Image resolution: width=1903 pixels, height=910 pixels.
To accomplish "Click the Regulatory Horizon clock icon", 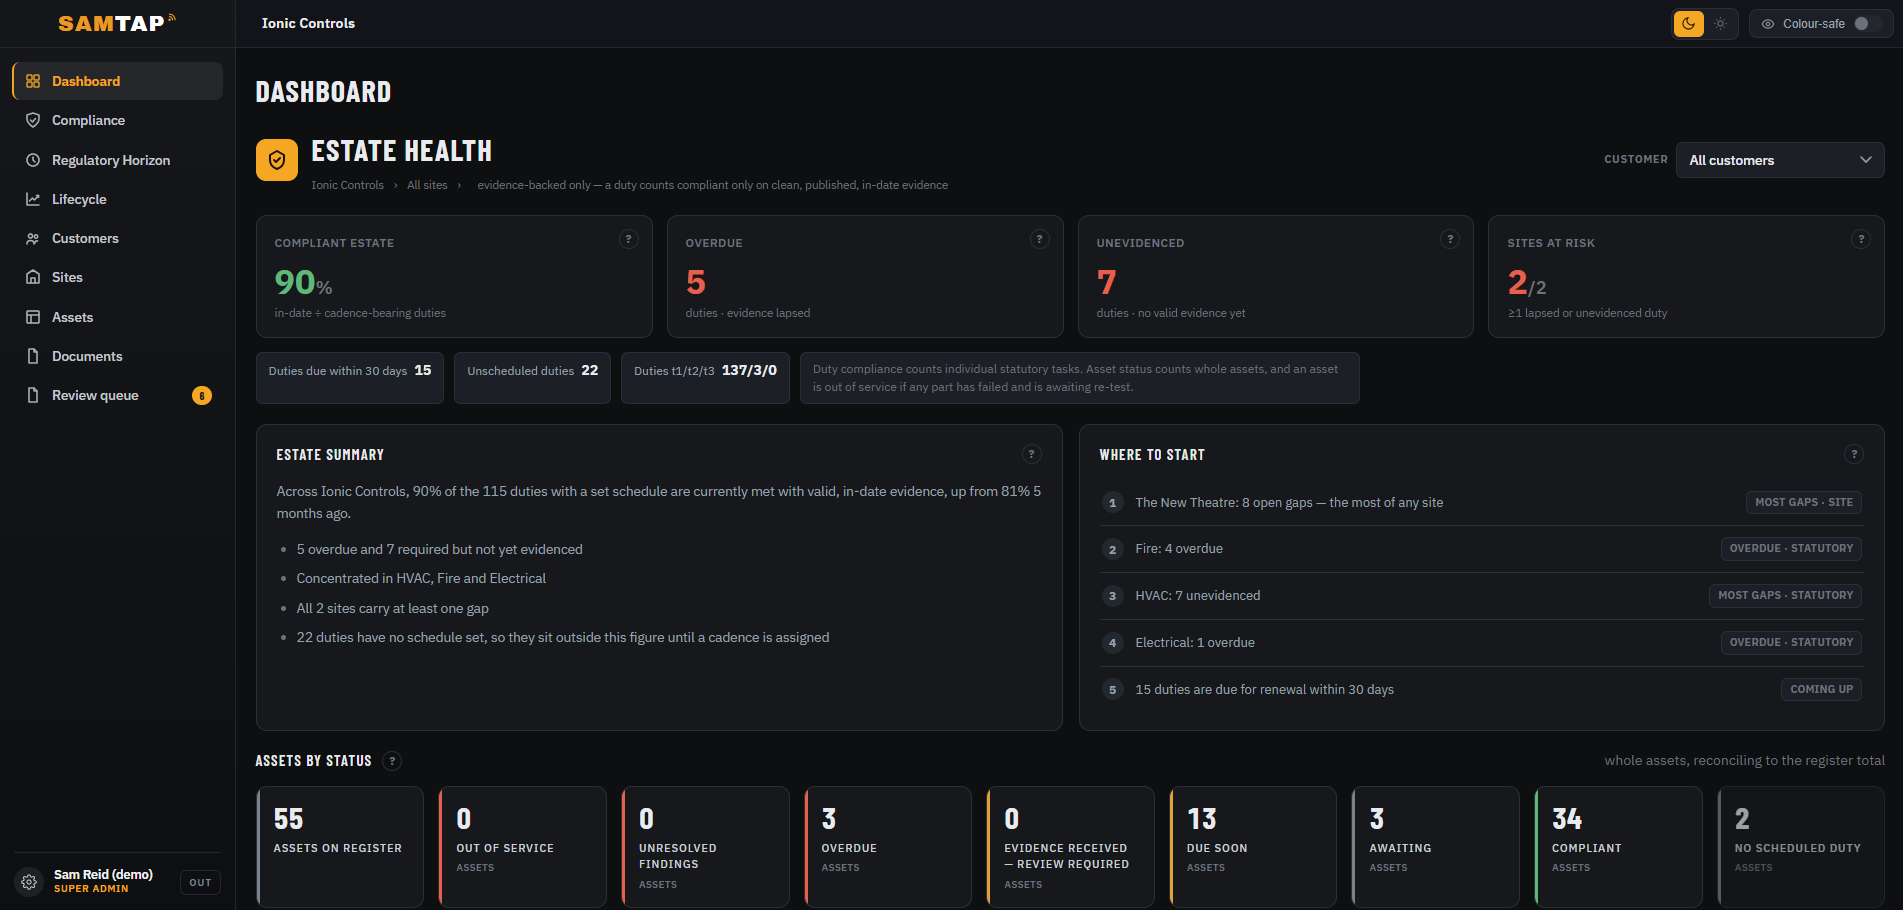I will tap(33, 160).
